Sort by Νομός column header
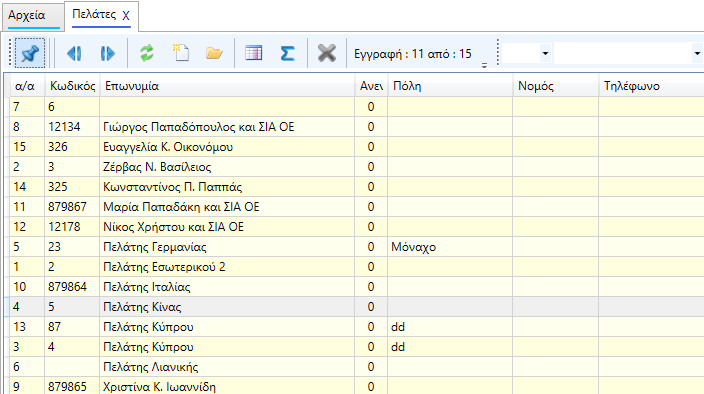Viewport: 704px width, 394px height. [x=555, y=86]
